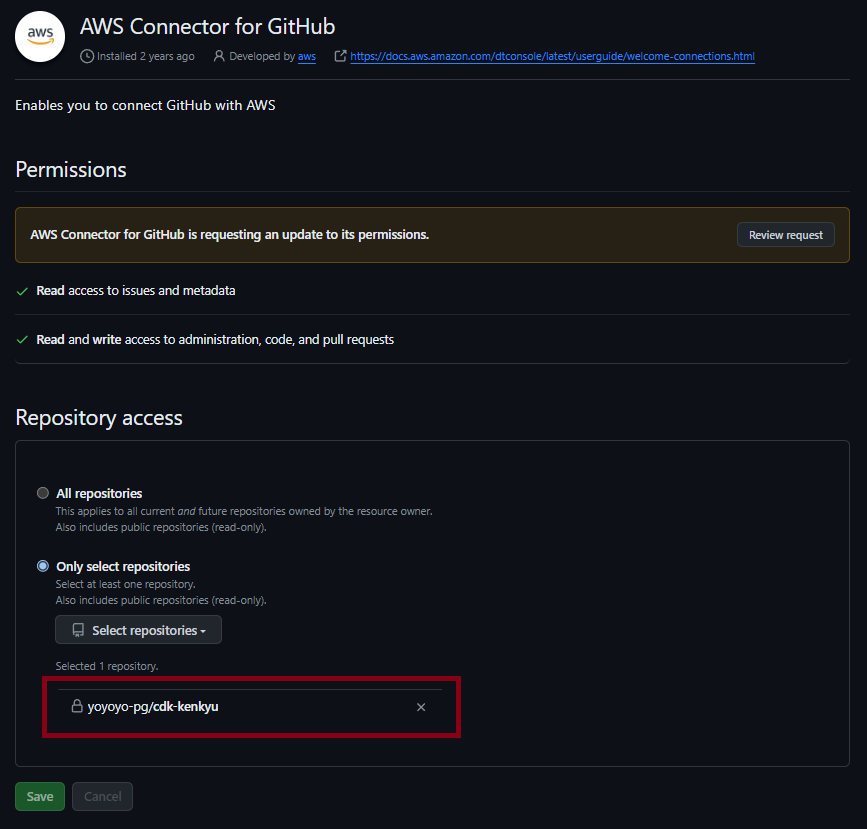Open the aws developer profile link
867x829 pixels.
click(306, 56)
